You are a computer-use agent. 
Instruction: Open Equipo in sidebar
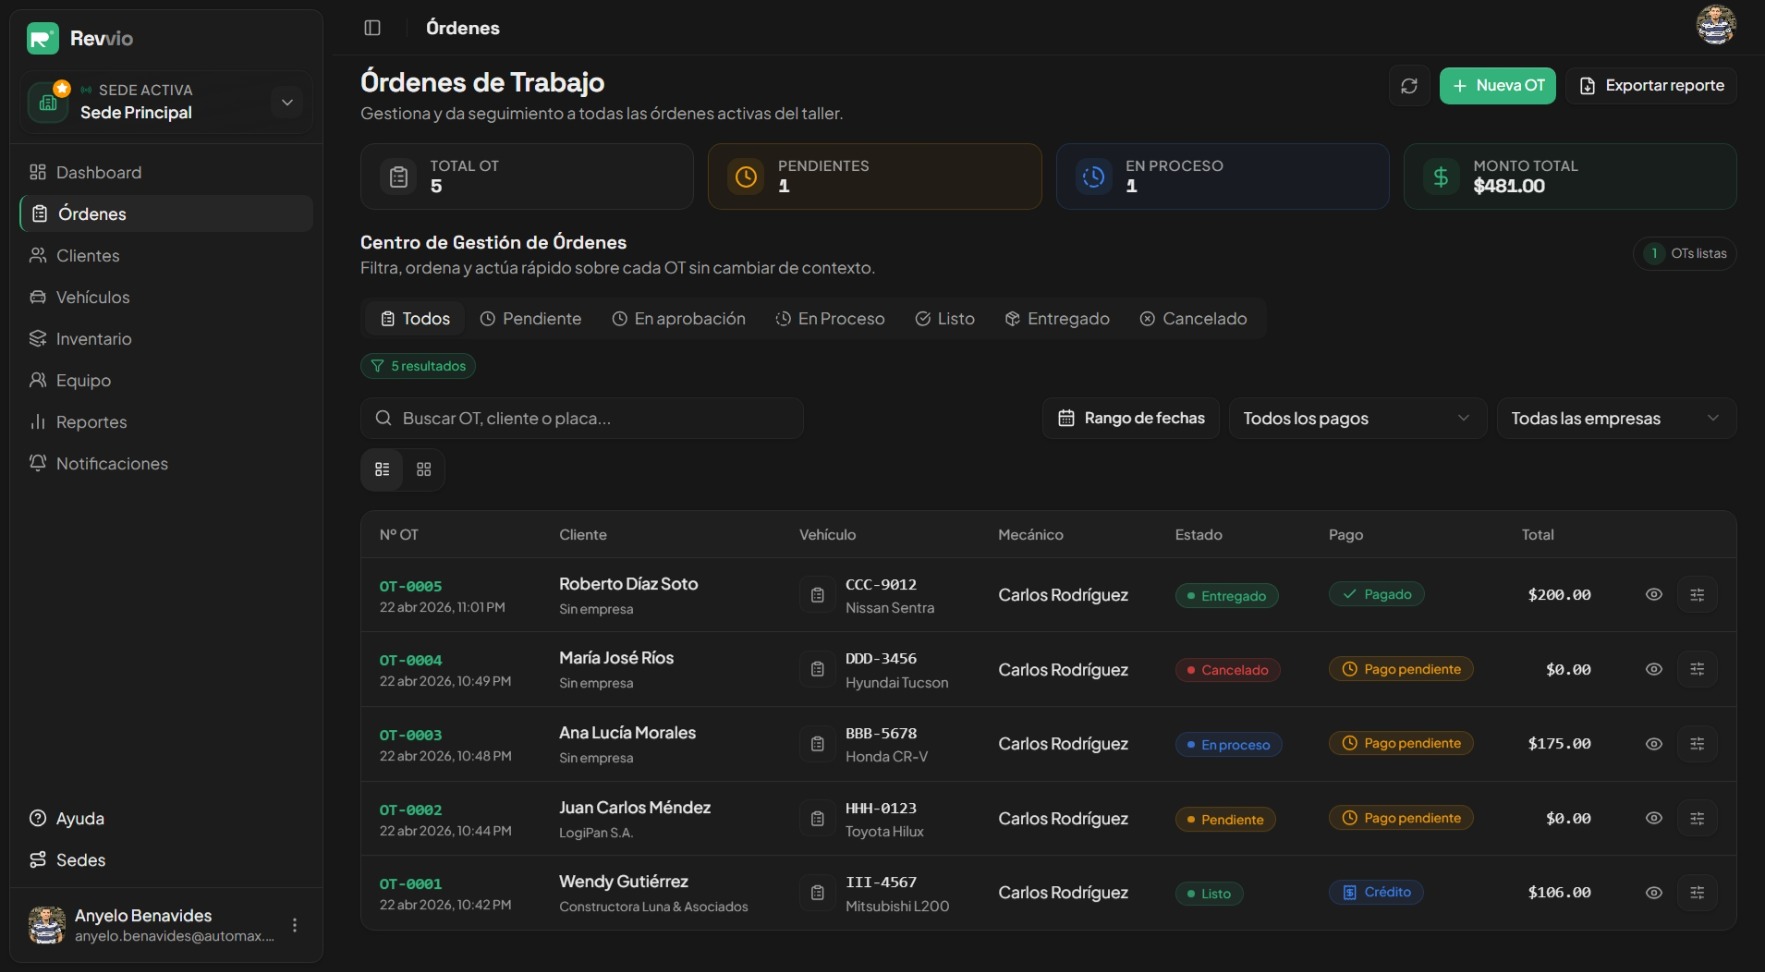coord(166,380)
